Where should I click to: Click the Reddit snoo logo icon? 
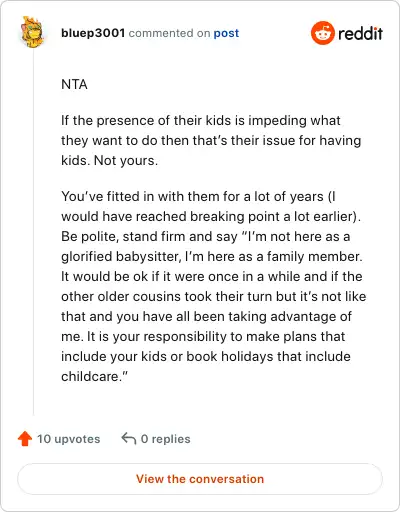pyautogui.click(x=322, y=33)
